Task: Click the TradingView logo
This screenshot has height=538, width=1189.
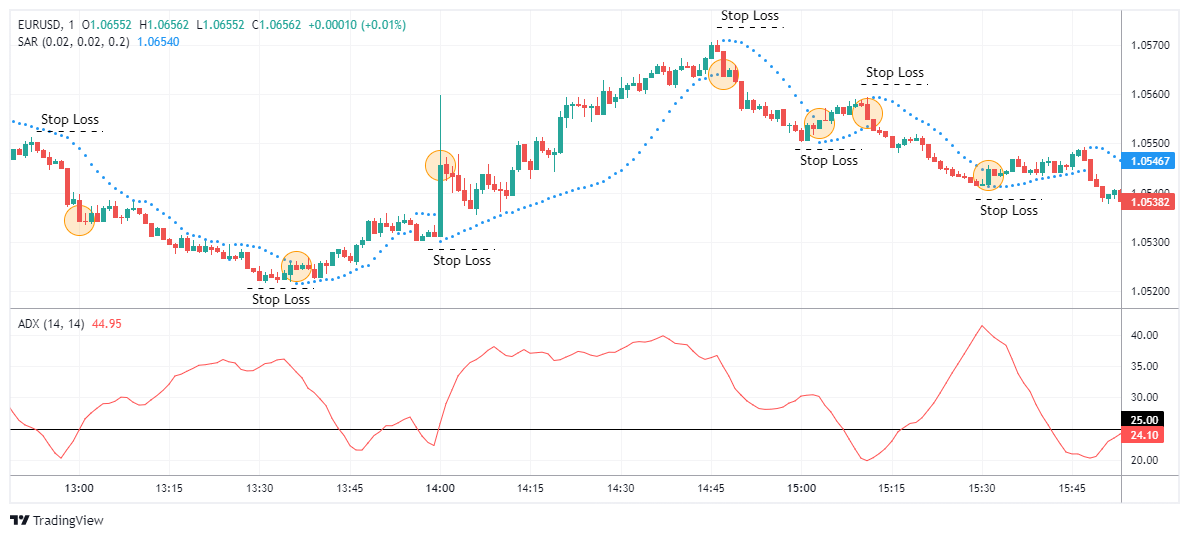Action: (x=57, y=521)
